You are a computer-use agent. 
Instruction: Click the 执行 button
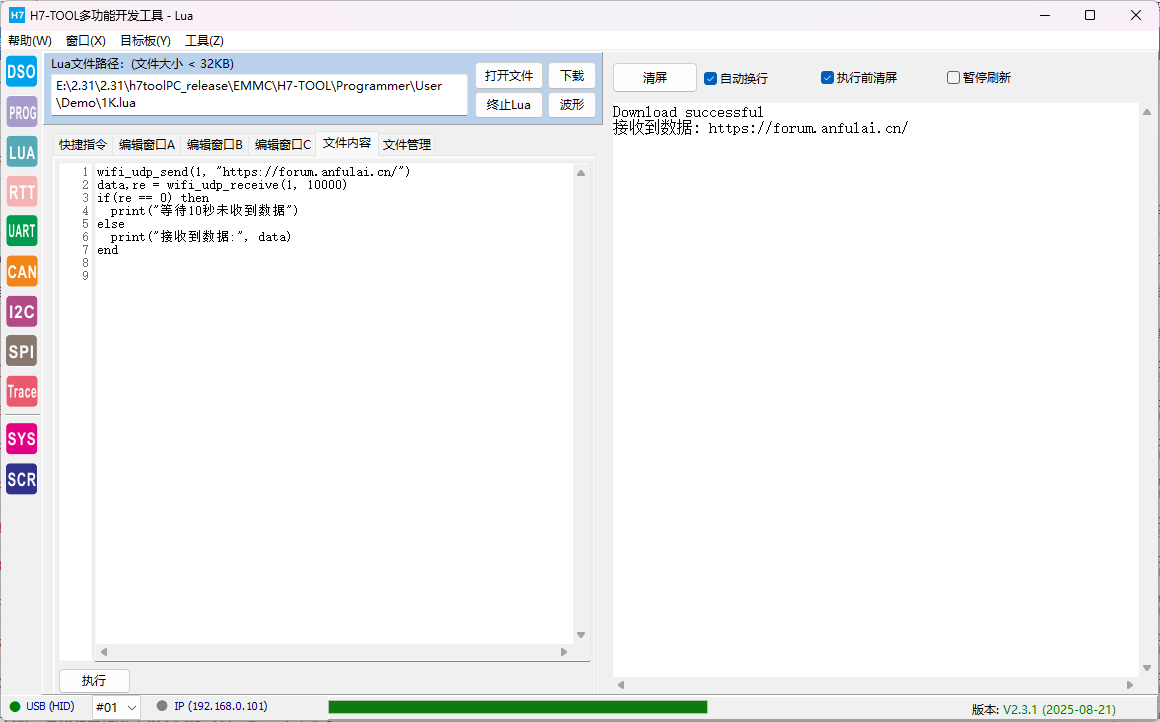click(94, 681)
